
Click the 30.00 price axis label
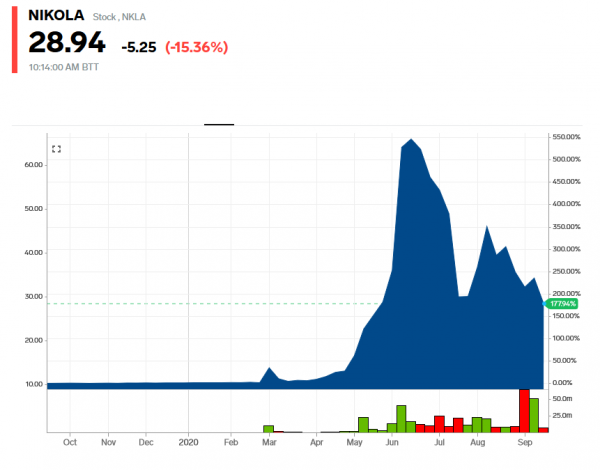click(34, 296)
